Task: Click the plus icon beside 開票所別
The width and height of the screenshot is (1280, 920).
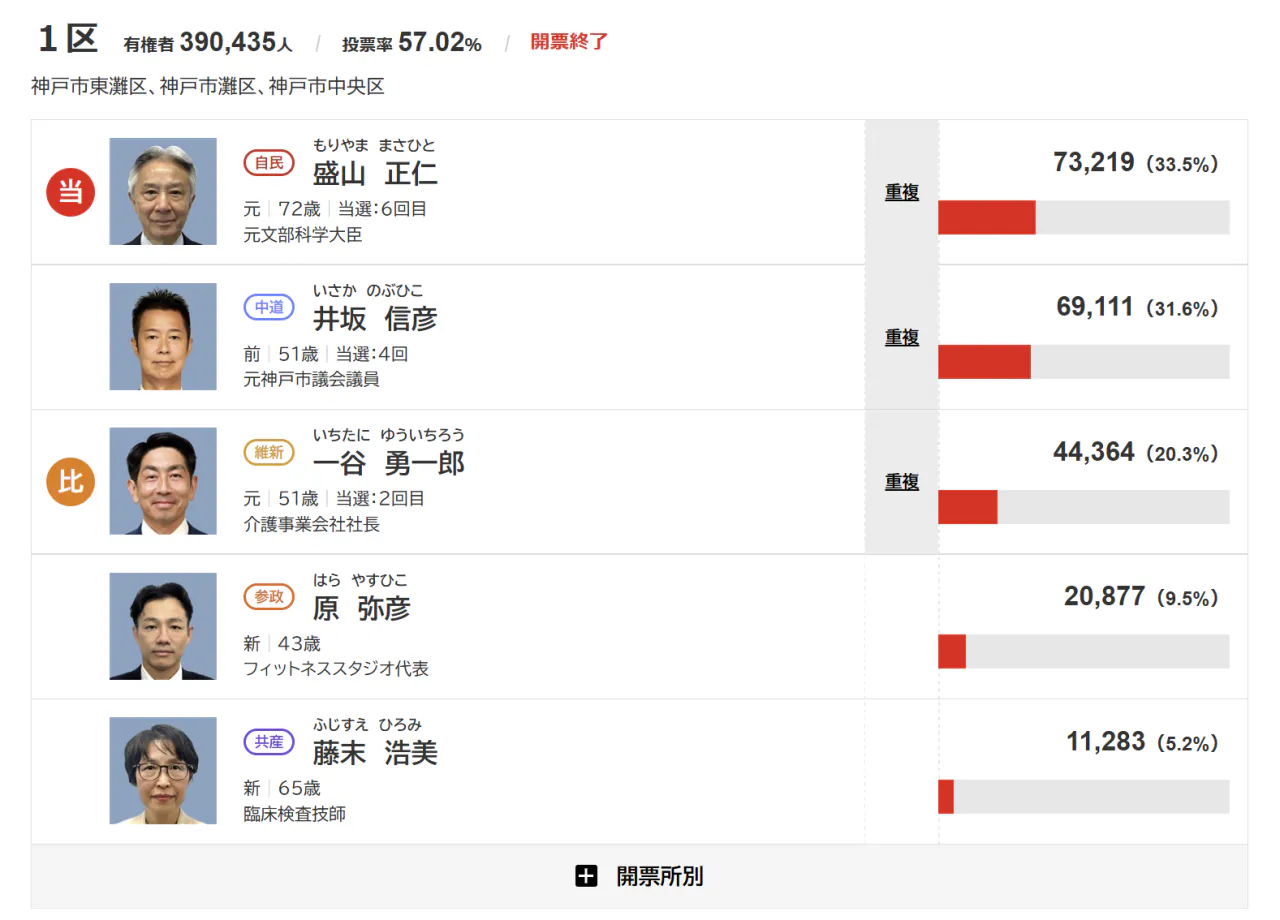Action: tap(586, 877)
